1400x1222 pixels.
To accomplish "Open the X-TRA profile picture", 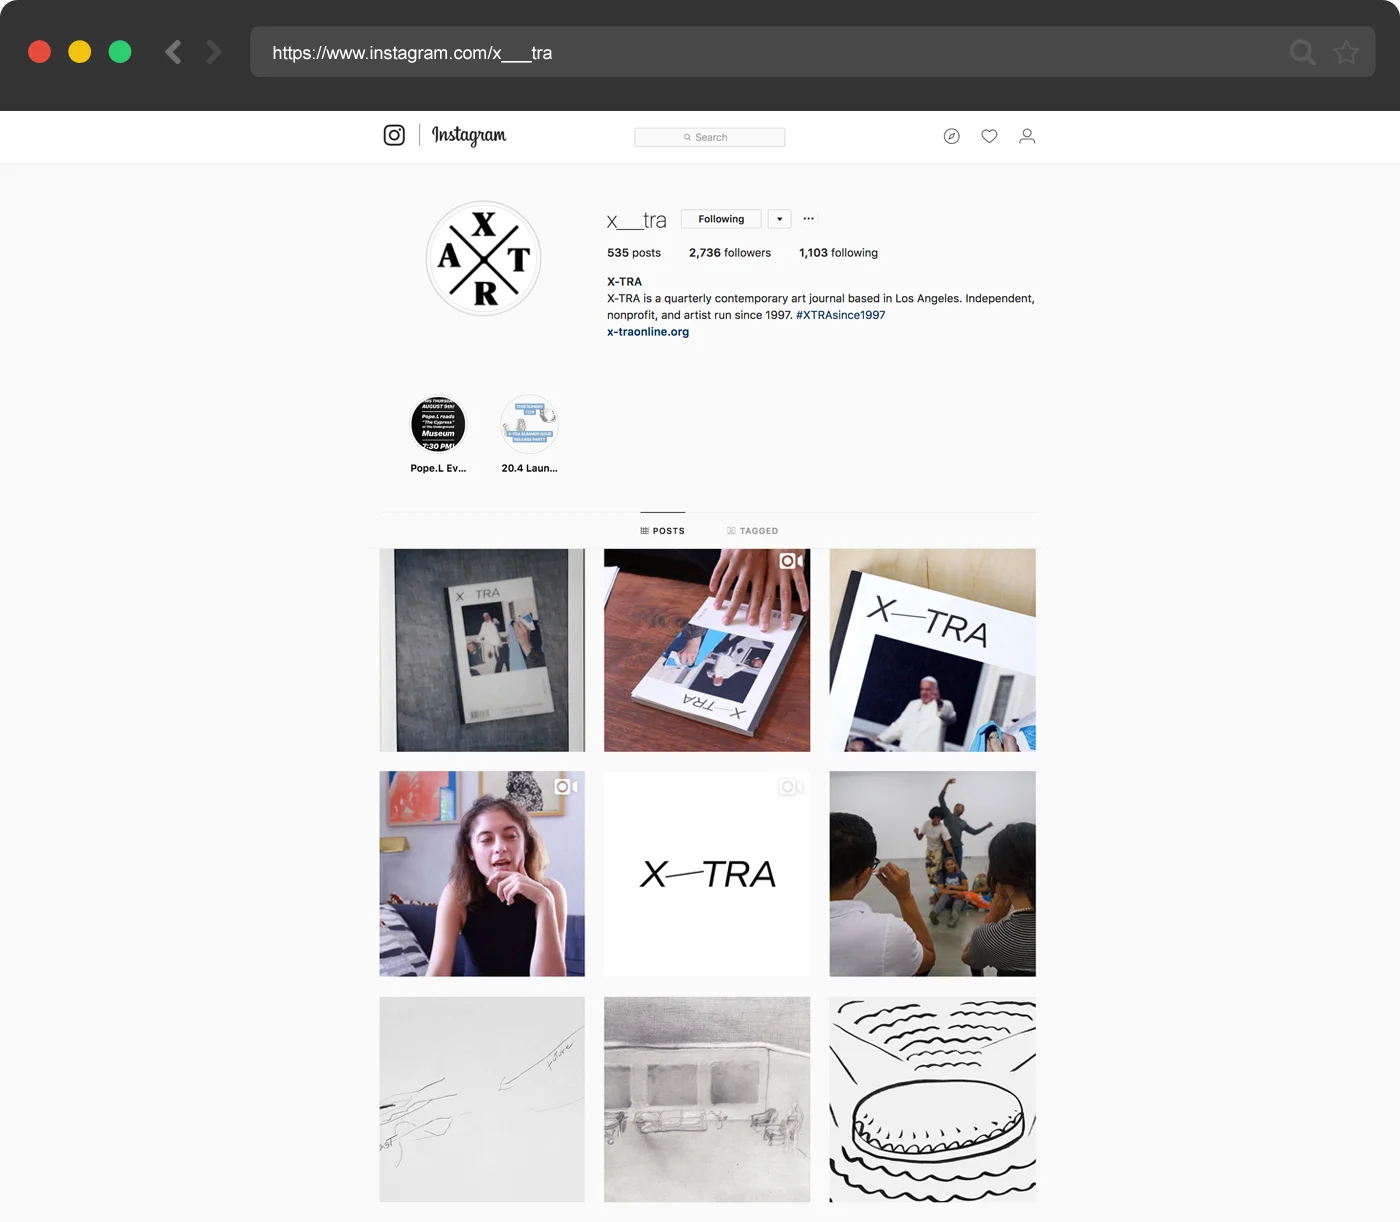I will (484, 259).
